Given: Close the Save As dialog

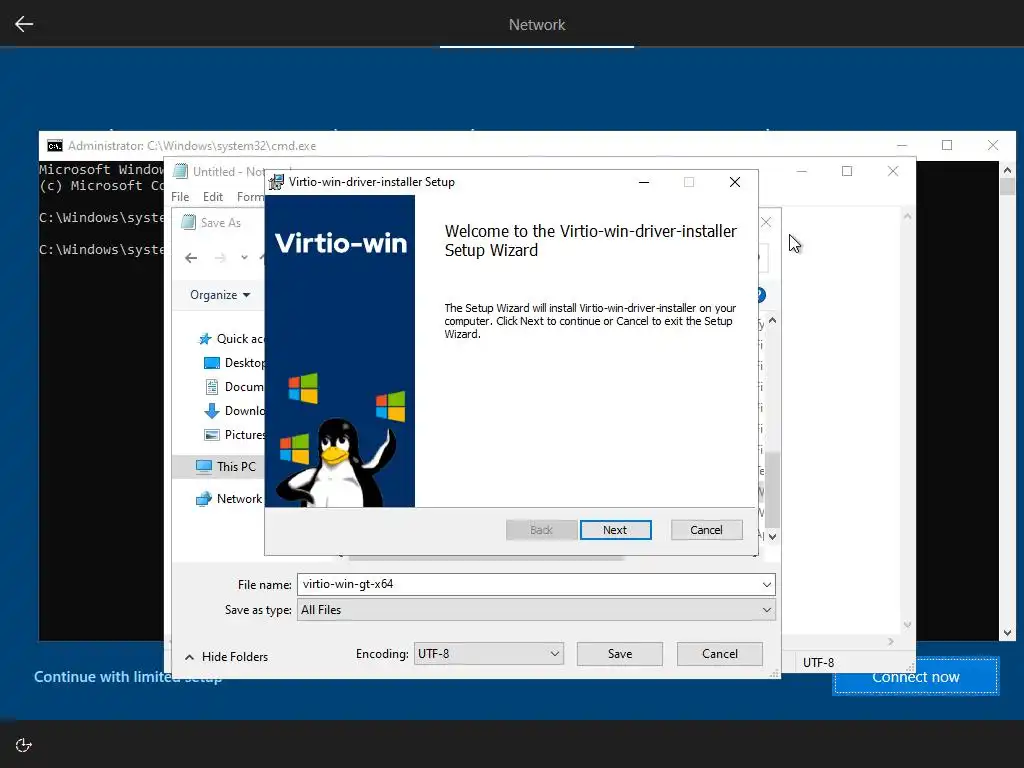Looking at the screenshot, I should point(766,223).
